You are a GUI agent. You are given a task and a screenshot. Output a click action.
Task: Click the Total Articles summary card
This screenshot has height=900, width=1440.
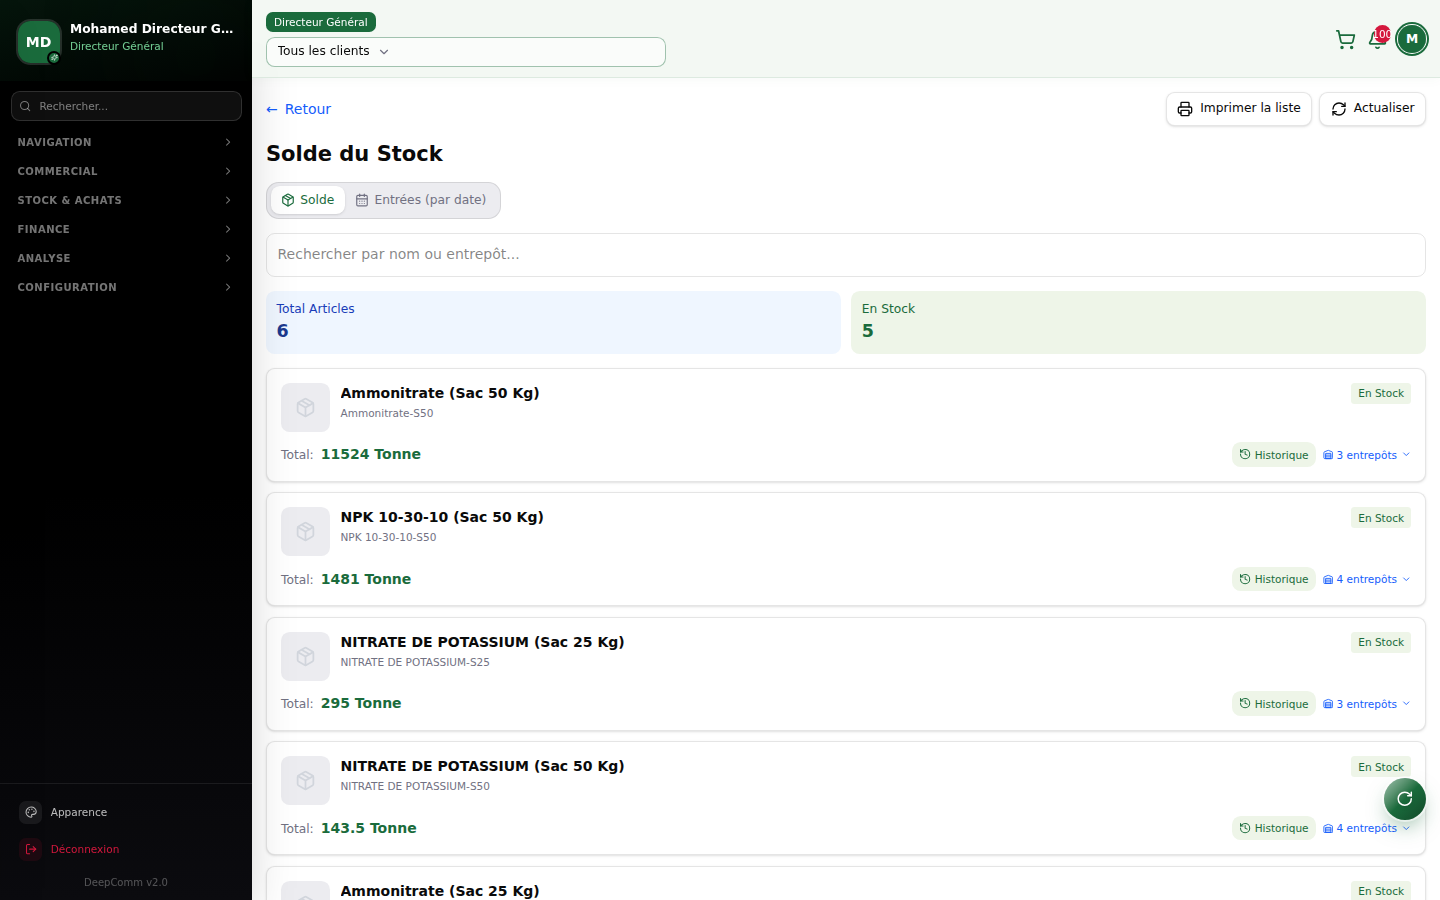click(553, 322)
